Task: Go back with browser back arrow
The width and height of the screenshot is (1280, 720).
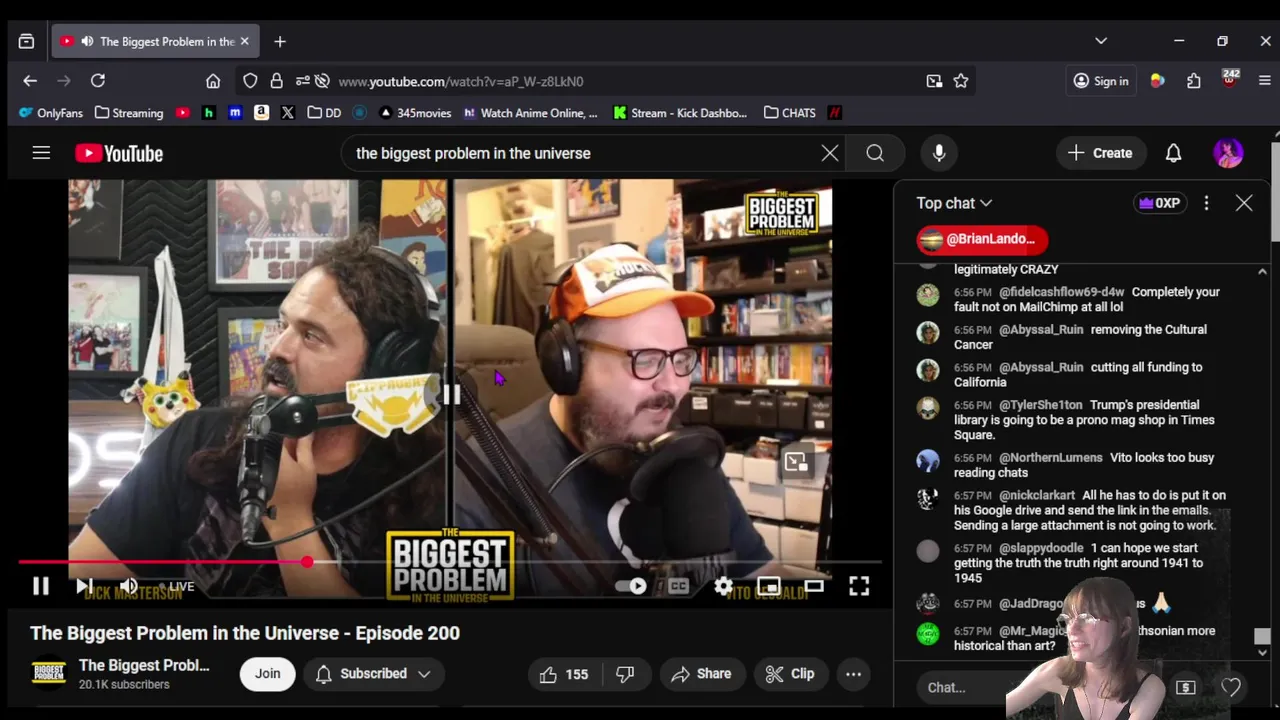Action: [x=30, y=81]
